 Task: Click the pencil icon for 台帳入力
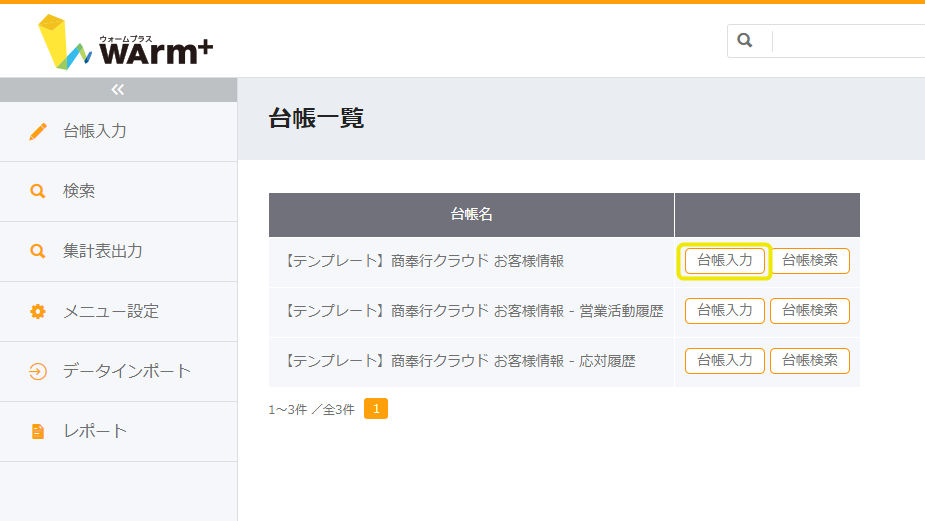pyautogui.click(x=38, y=131)
